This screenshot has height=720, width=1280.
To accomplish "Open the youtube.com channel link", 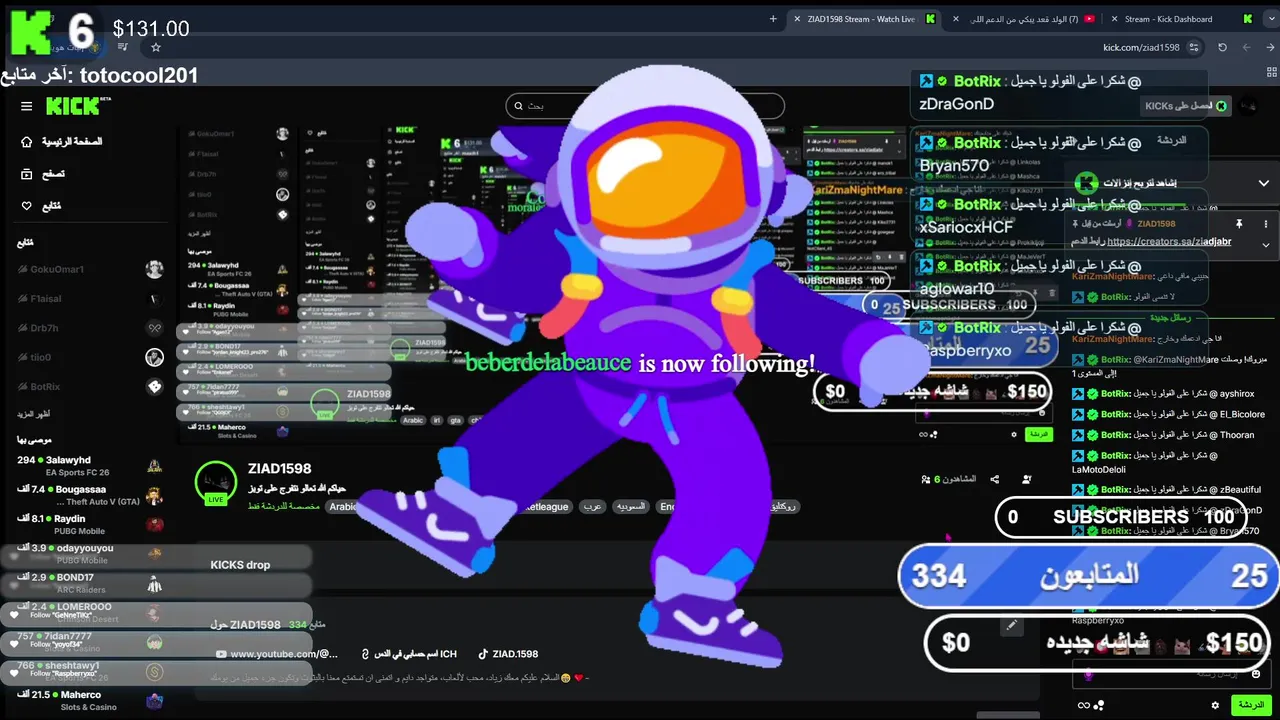I will 277,654.
